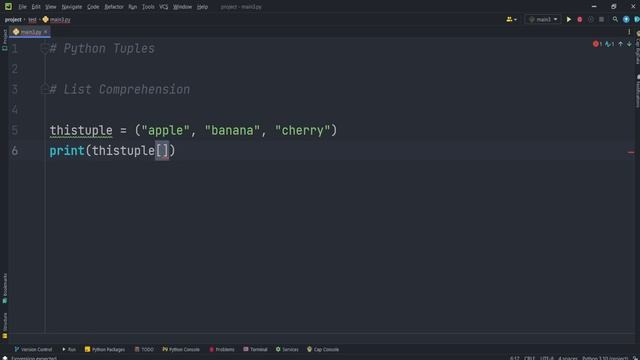640x360 pixels.
Task: Click the blue IDE update arrow icon
Action: [626, 19]
